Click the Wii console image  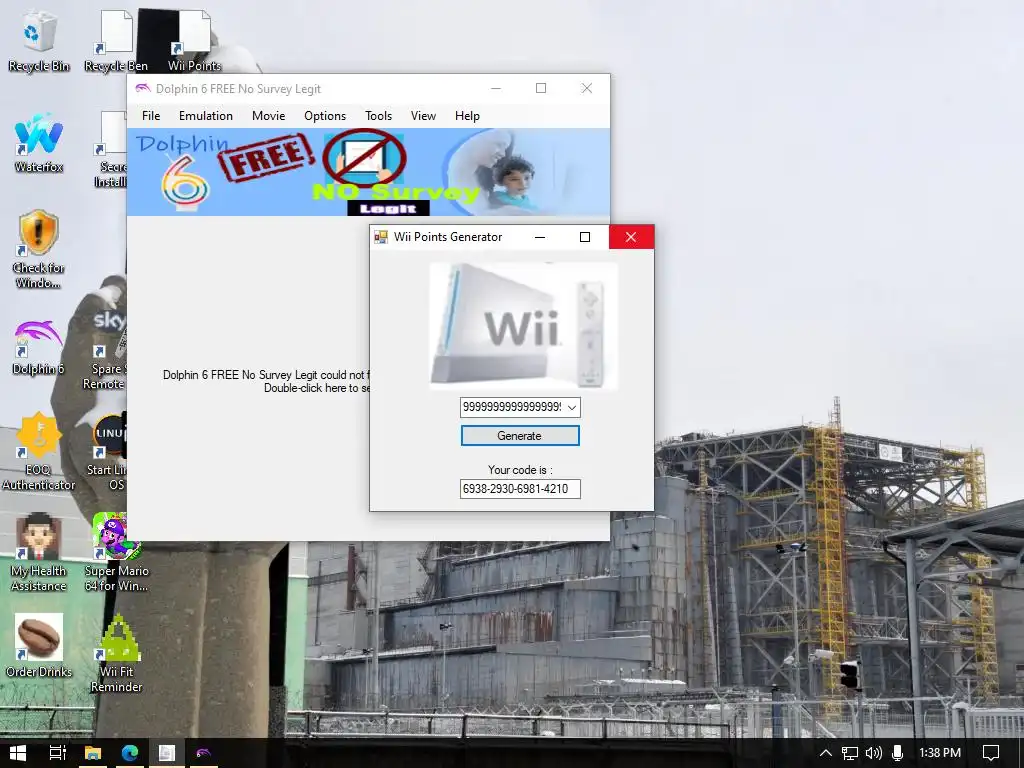coord(523,325)
